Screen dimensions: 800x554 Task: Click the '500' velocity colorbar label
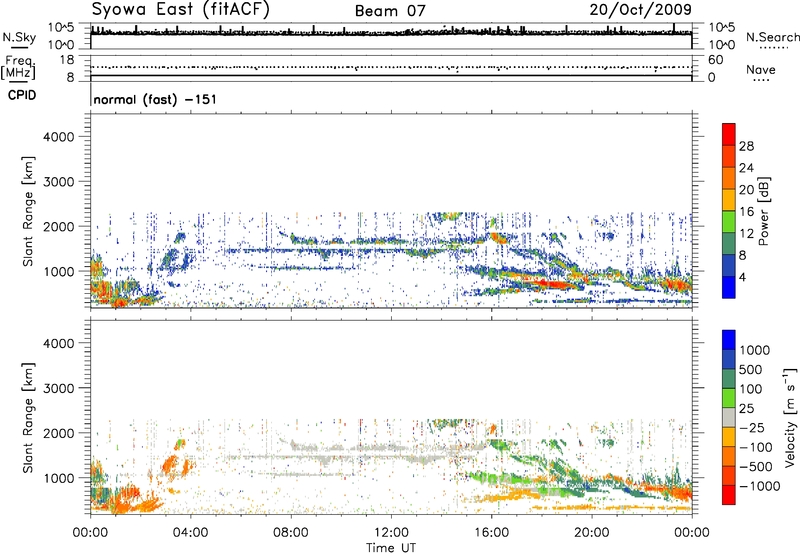(751, 369)
